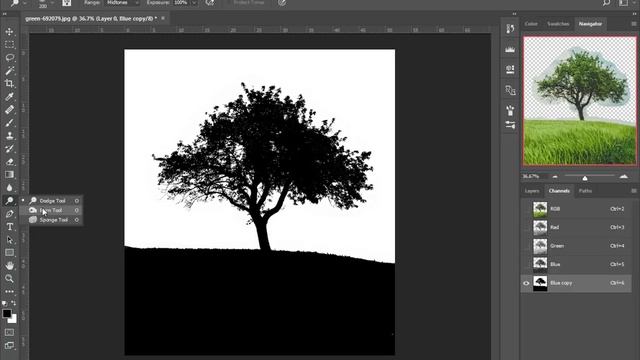Open the foreground color swatch
Image resolution: width=640 pixels, height=360 pixels.
[7, 313]
